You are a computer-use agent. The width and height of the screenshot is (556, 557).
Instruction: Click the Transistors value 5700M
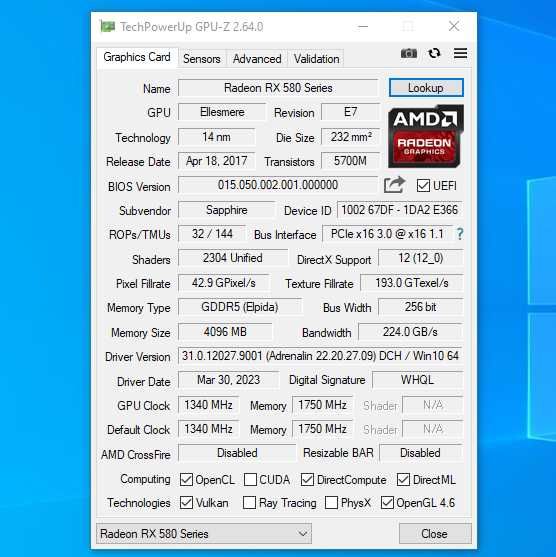point(350,161)
